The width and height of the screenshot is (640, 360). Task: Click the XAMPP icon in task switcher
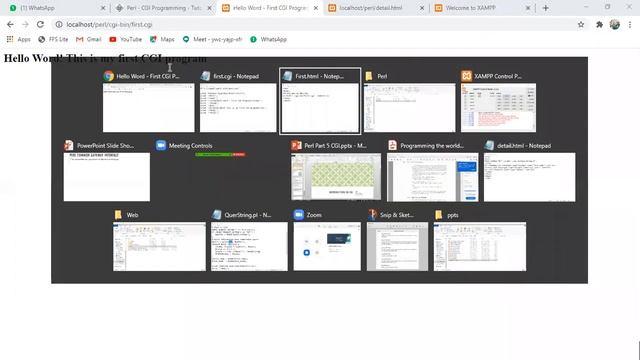click(466, 76)
